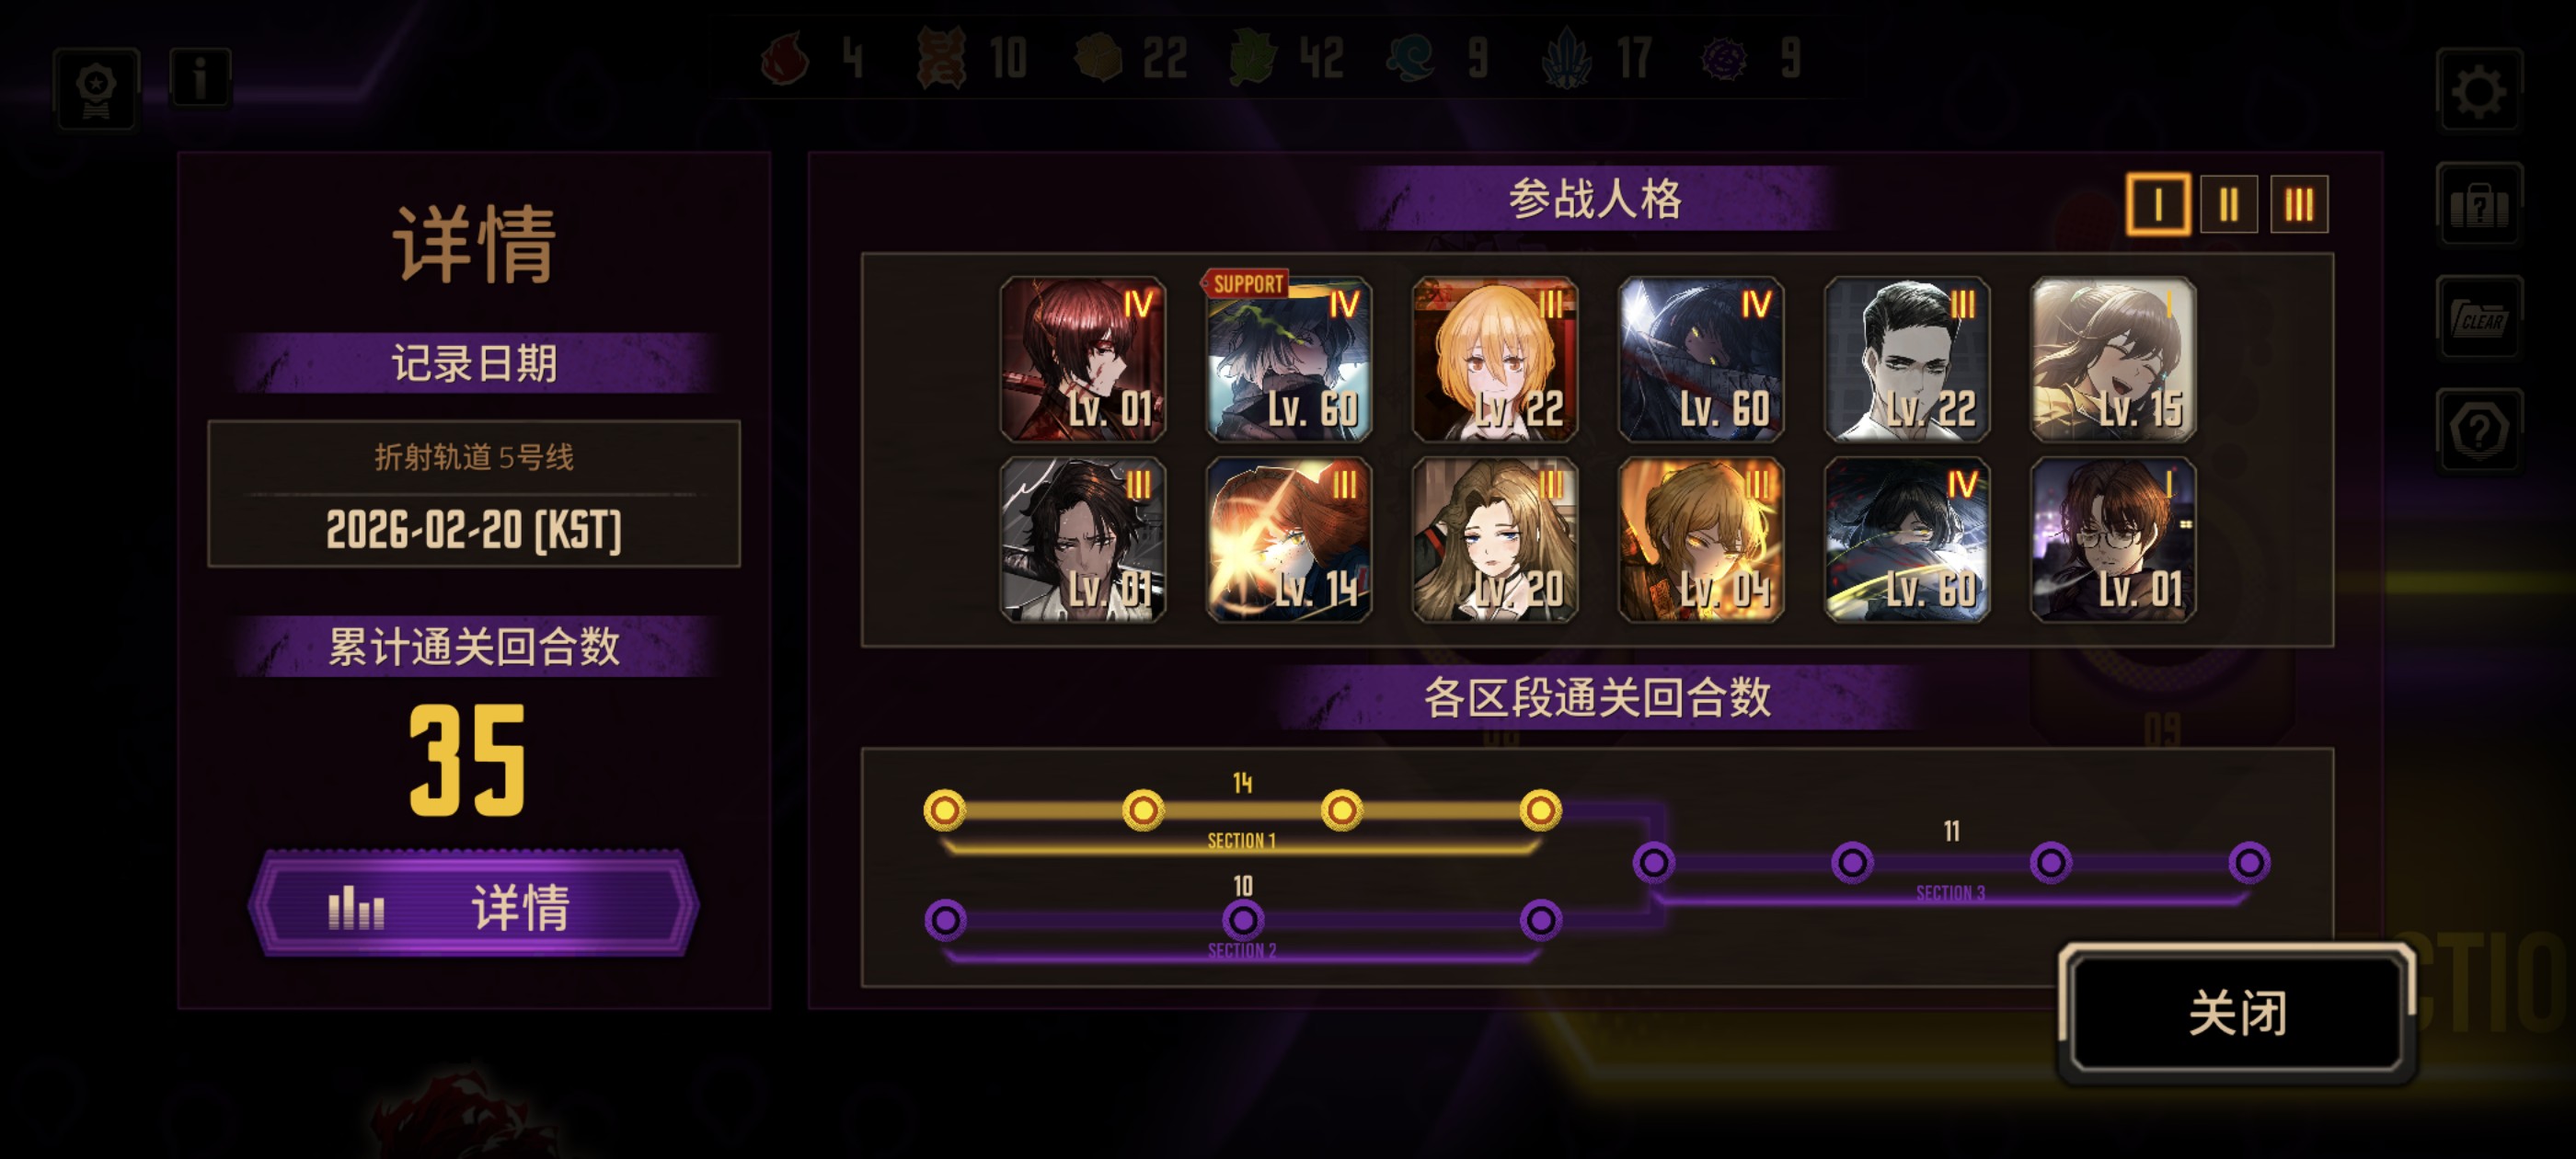Click the middle node of Section 2
The width and height of the screenshot is (2576, 1159).
point(1243,919)
